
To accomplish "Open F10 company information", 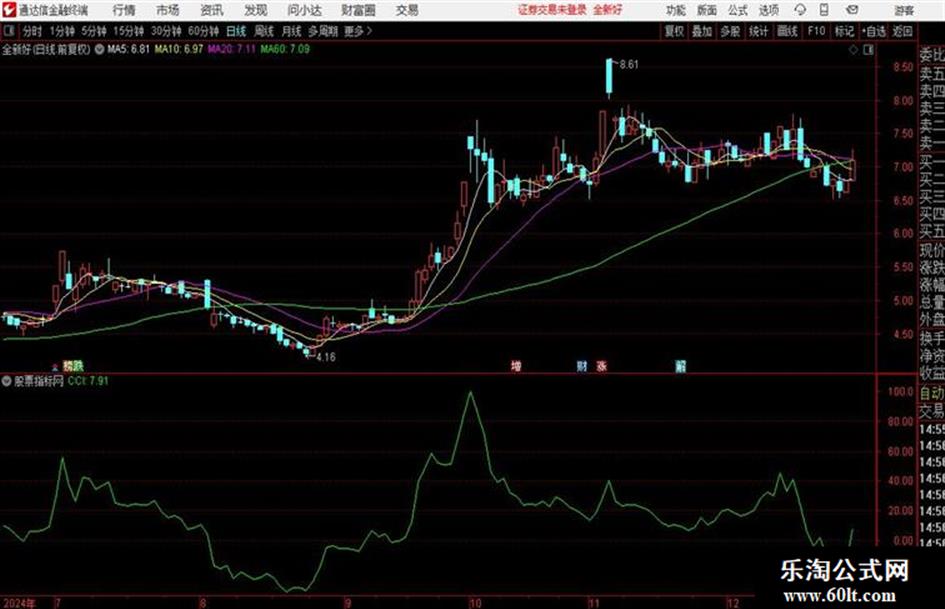I will coord(816,31).
